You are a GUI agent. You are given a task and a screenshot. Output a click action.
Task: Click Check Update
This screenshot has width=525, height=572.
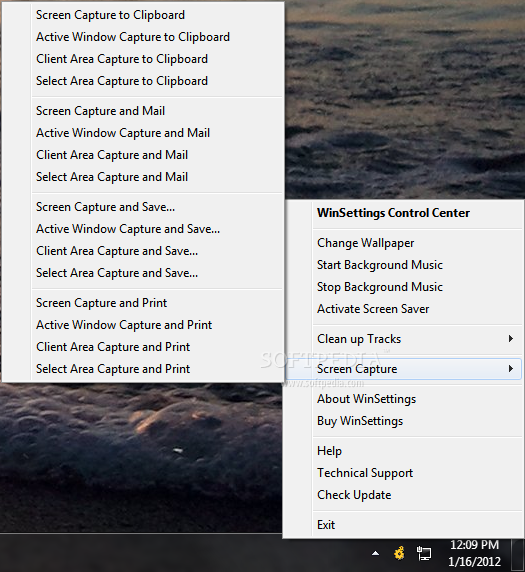coord(404,495)
